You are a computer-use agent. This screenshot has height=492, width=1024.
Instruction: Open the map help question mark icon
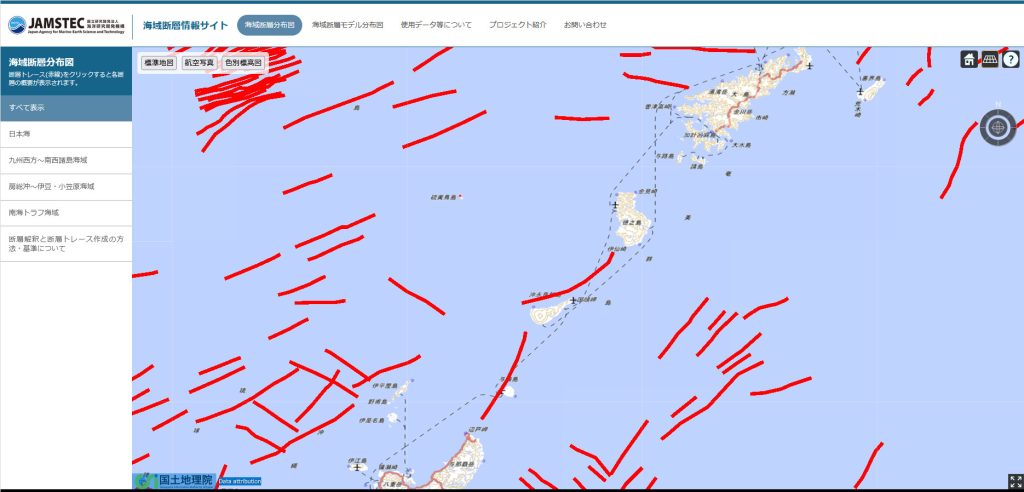(1011, 60)
